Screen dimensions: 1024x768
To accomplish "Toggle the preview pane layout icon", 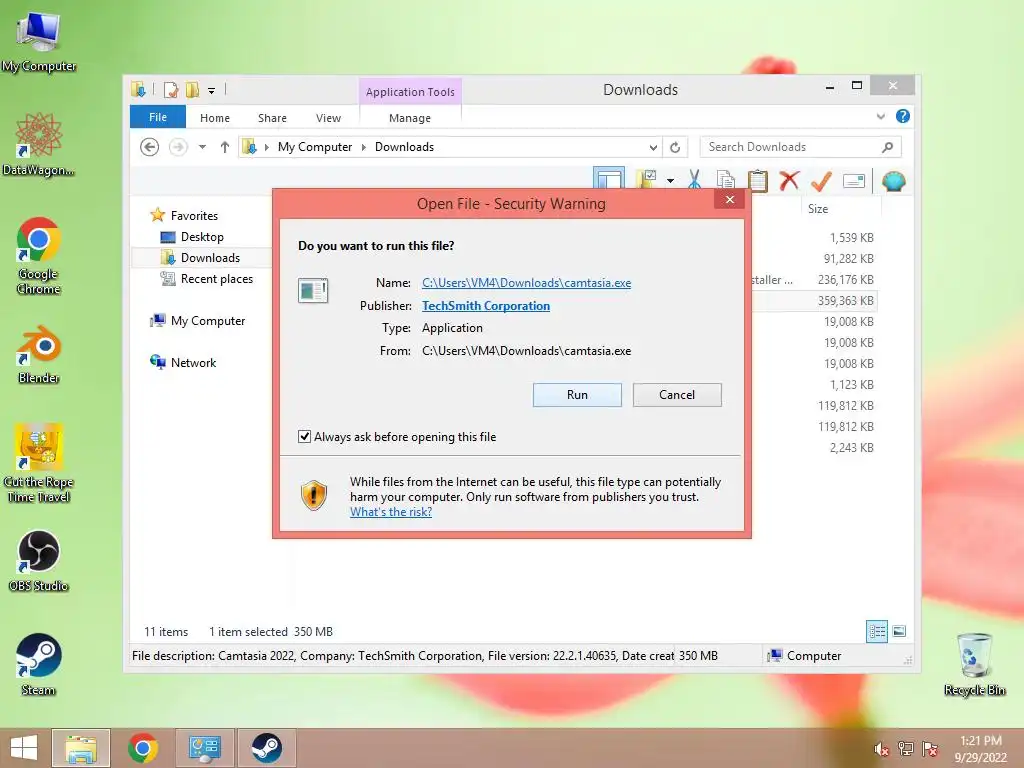I will (x=609, y=179).
